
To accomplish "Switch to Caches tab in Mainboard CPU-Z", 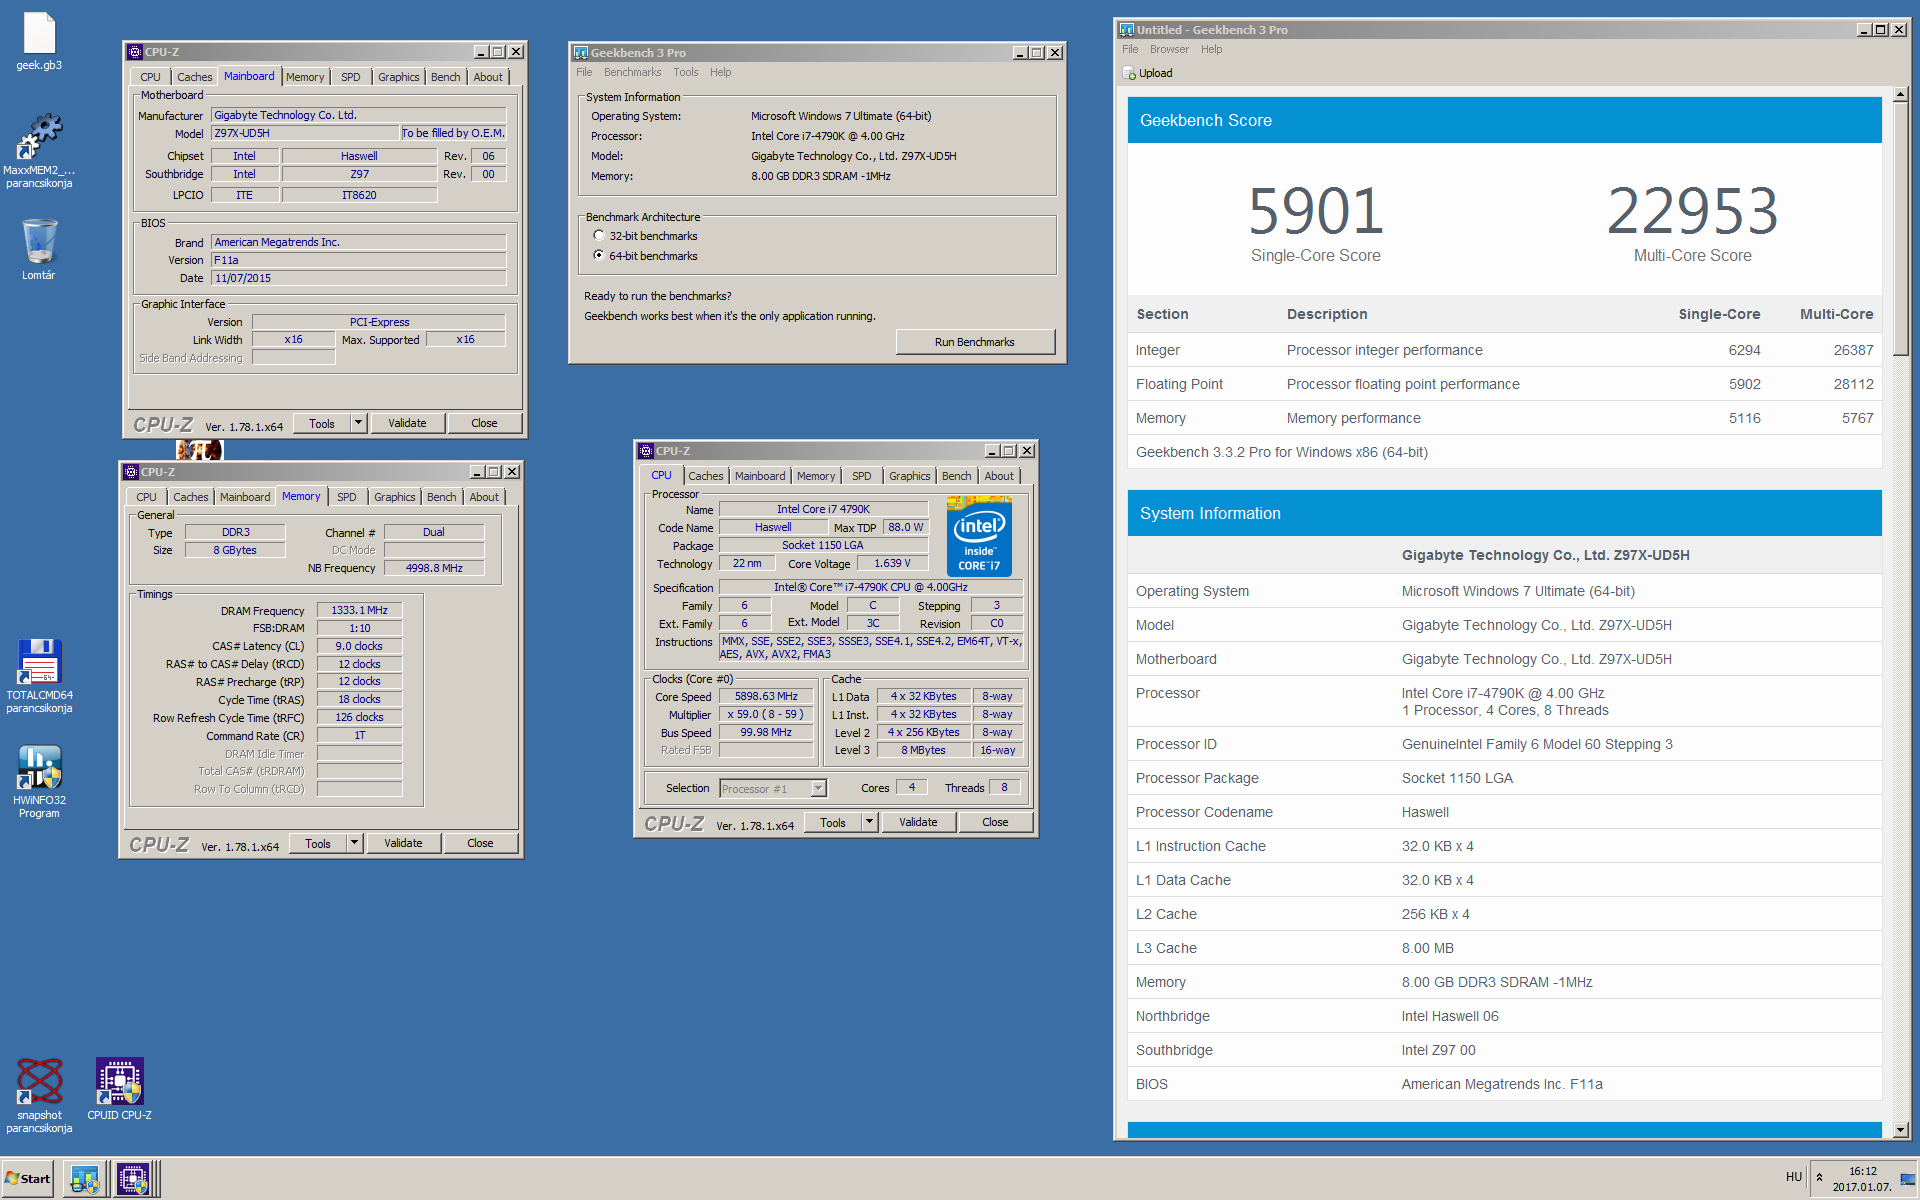I will (194, 77).
